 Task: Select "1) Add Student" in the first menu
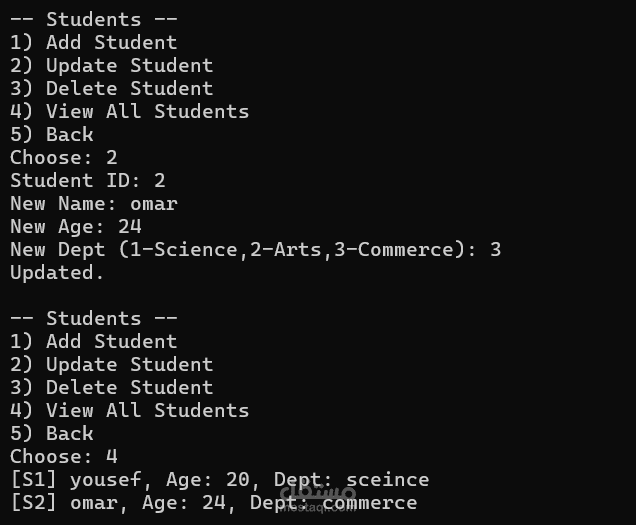(94, 42)
